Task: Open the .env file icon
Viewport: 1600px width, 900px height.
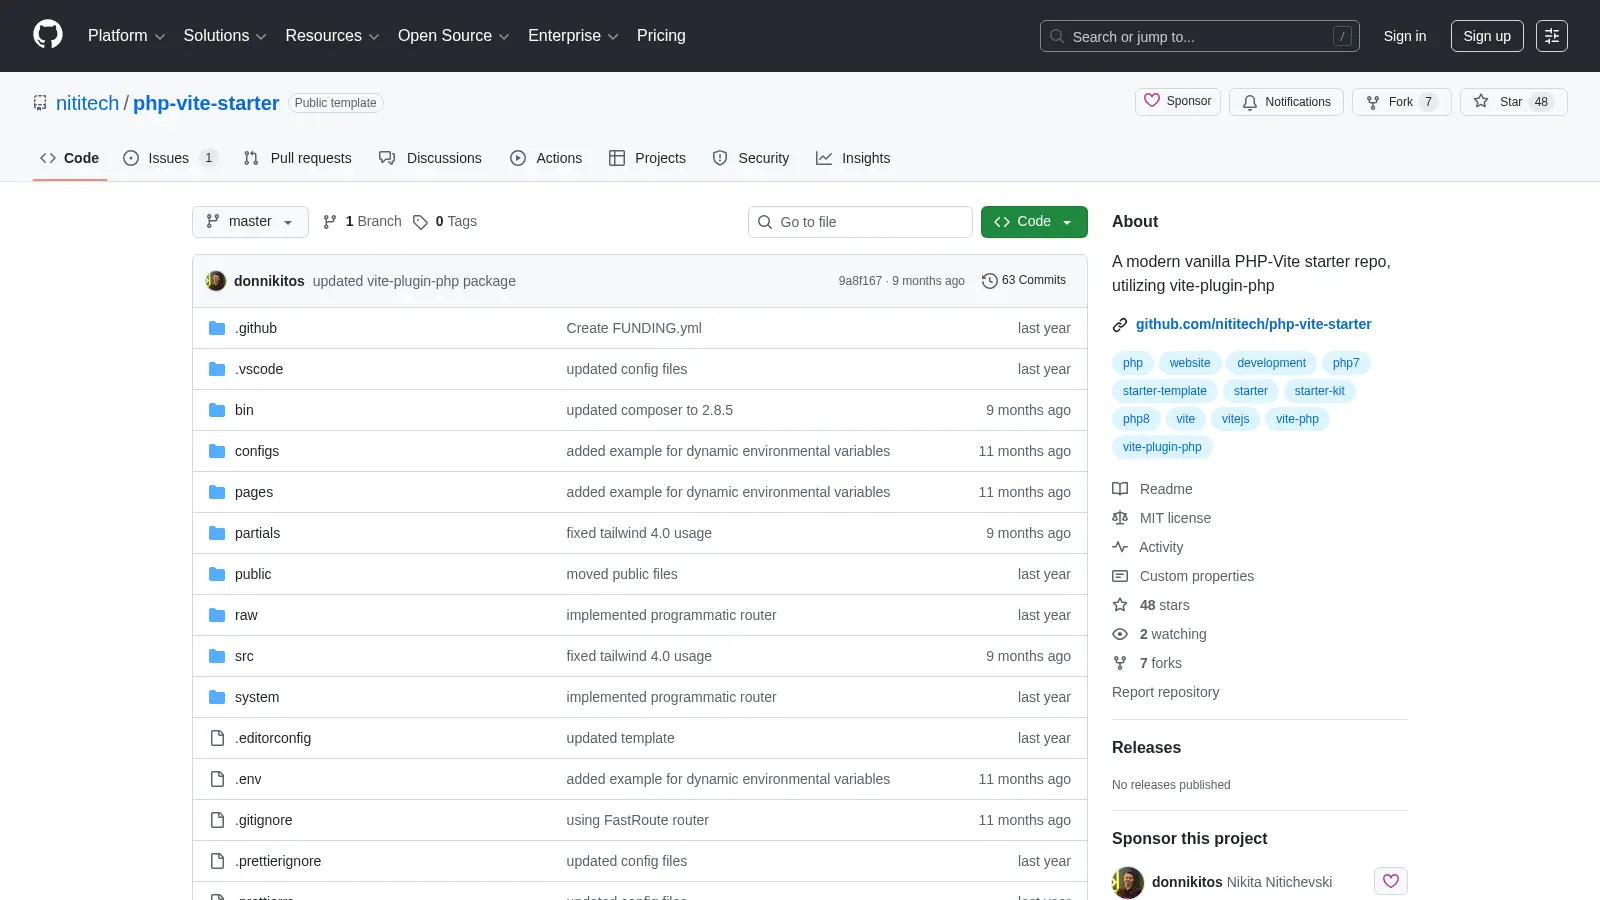Action: pos(217,779)
